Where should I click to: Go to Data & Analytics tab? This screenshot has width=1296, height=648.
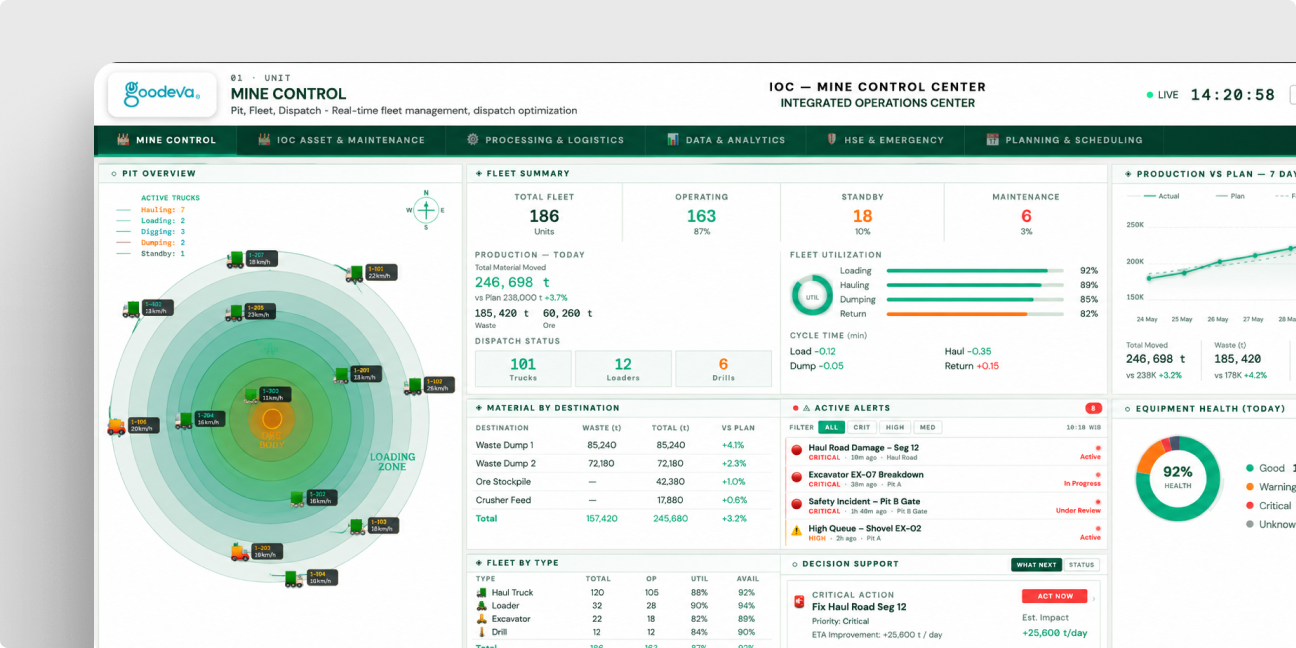click(726, 140)
